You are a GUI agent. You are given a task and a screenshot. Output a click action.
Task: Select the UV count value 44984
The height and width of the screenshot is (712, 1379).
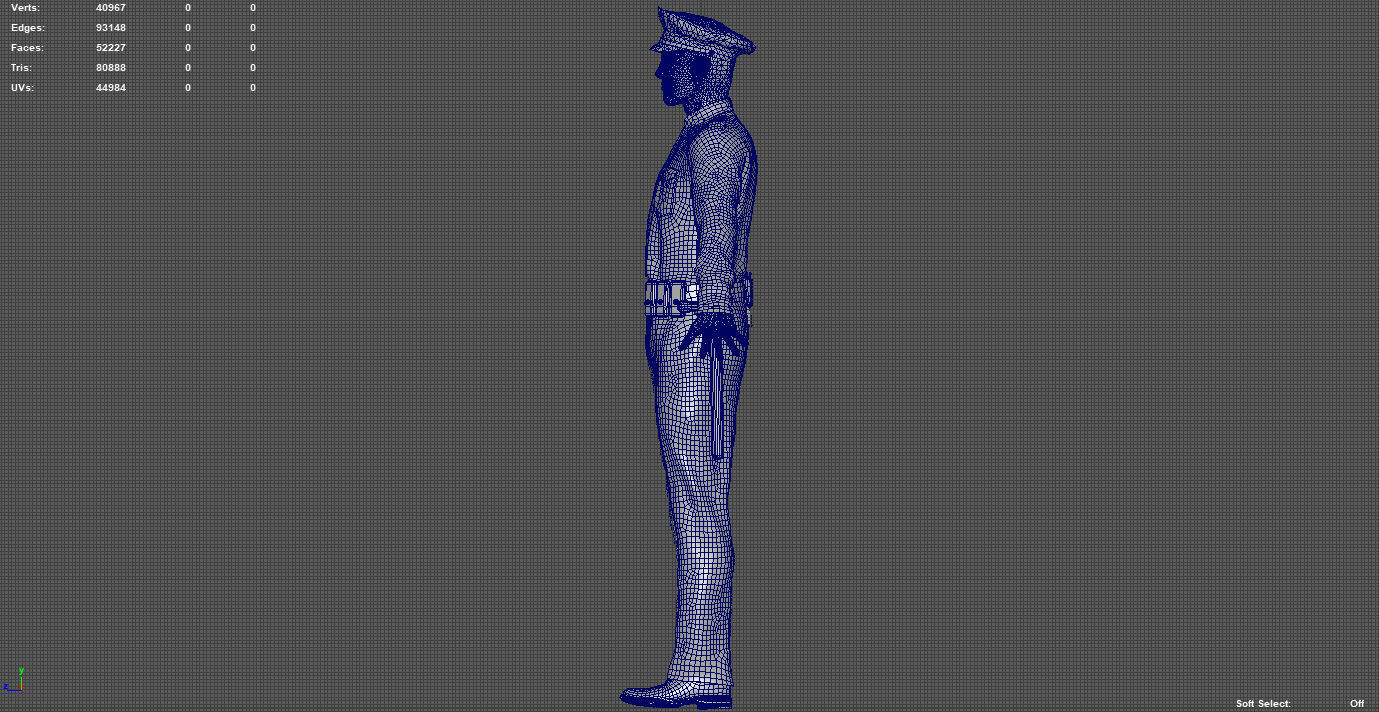click(x=111, y=88)
